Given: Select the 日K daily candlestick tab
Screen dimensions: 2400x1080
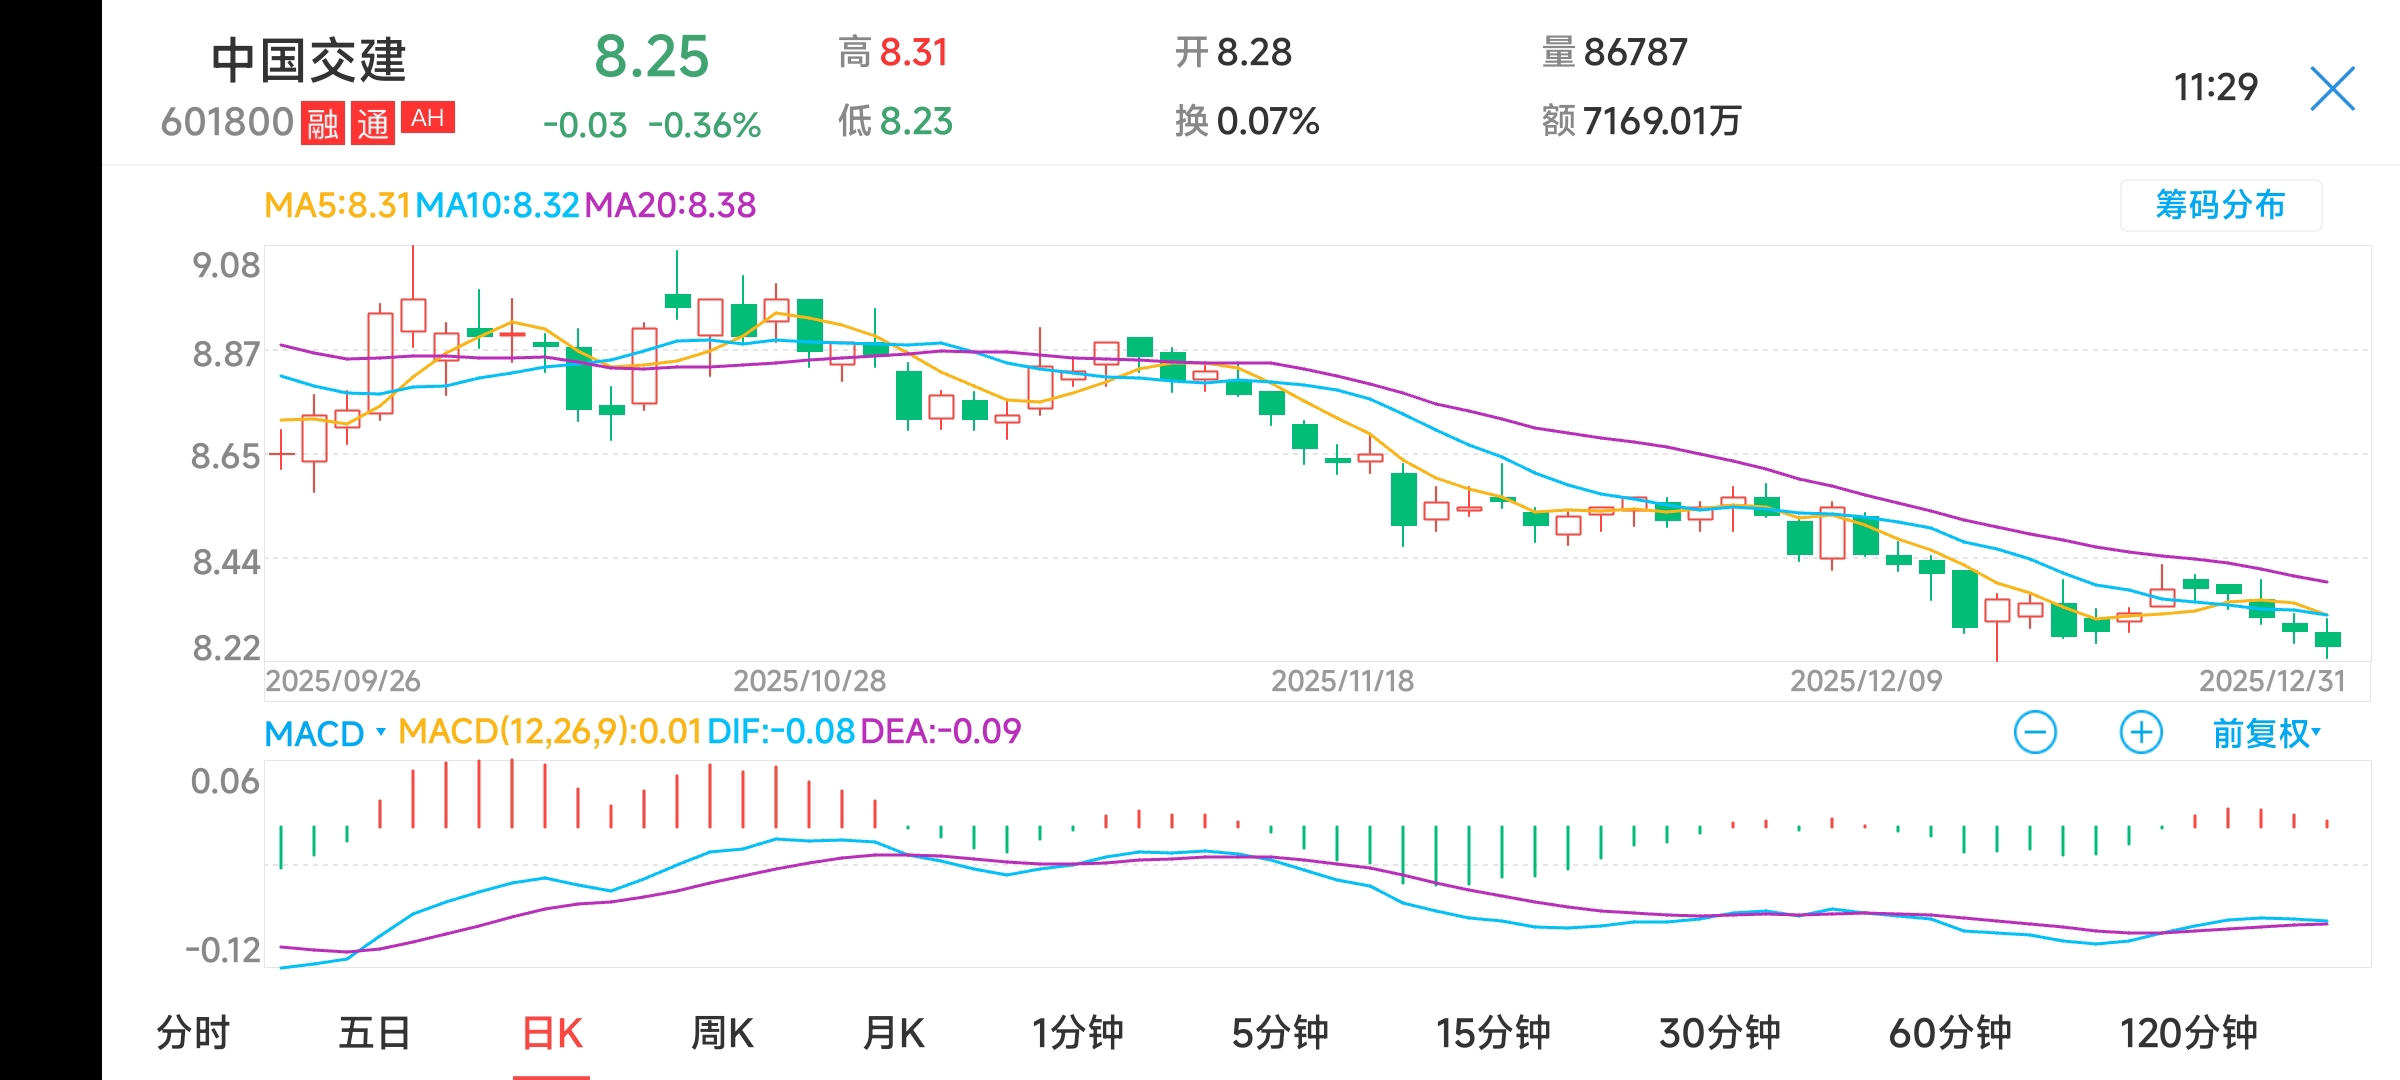Looking at the screenshot, I should tap(552, 1032).
